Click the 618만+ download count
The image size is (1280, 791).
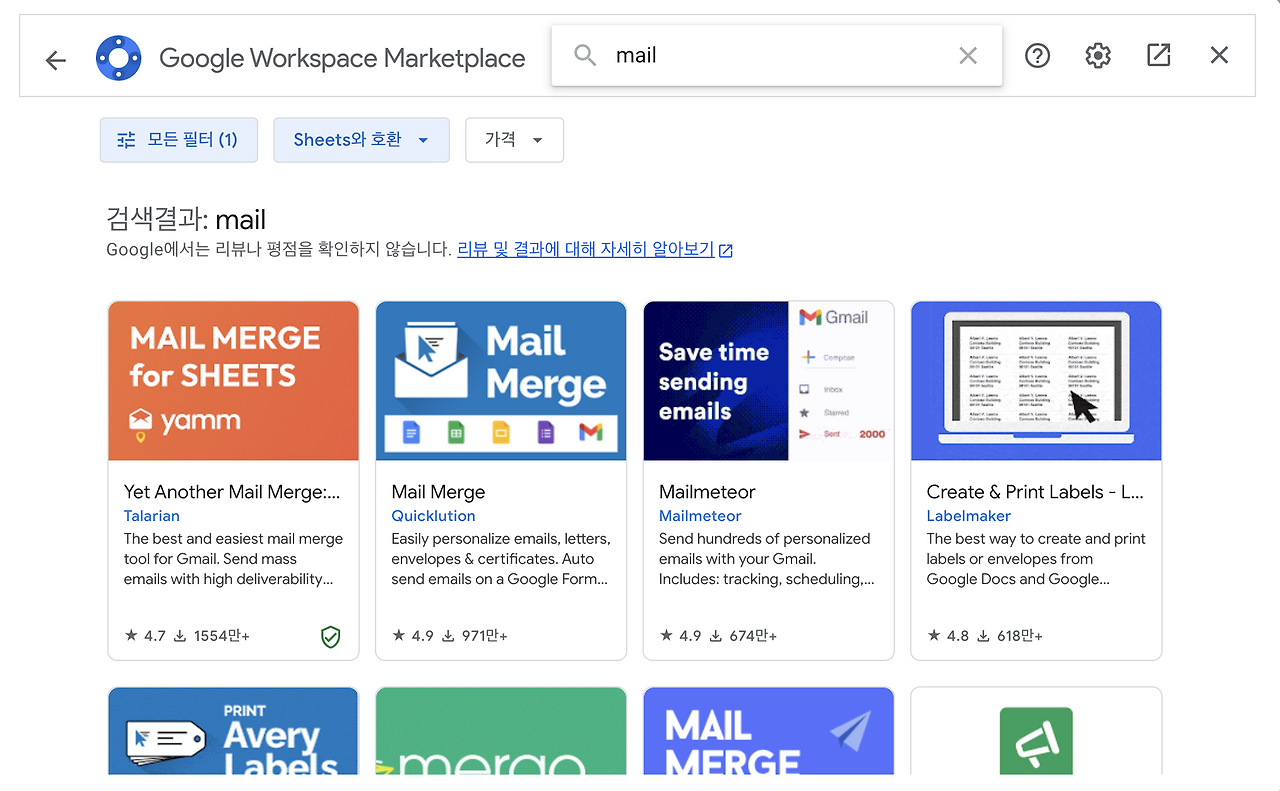[x=1020, y=636]
